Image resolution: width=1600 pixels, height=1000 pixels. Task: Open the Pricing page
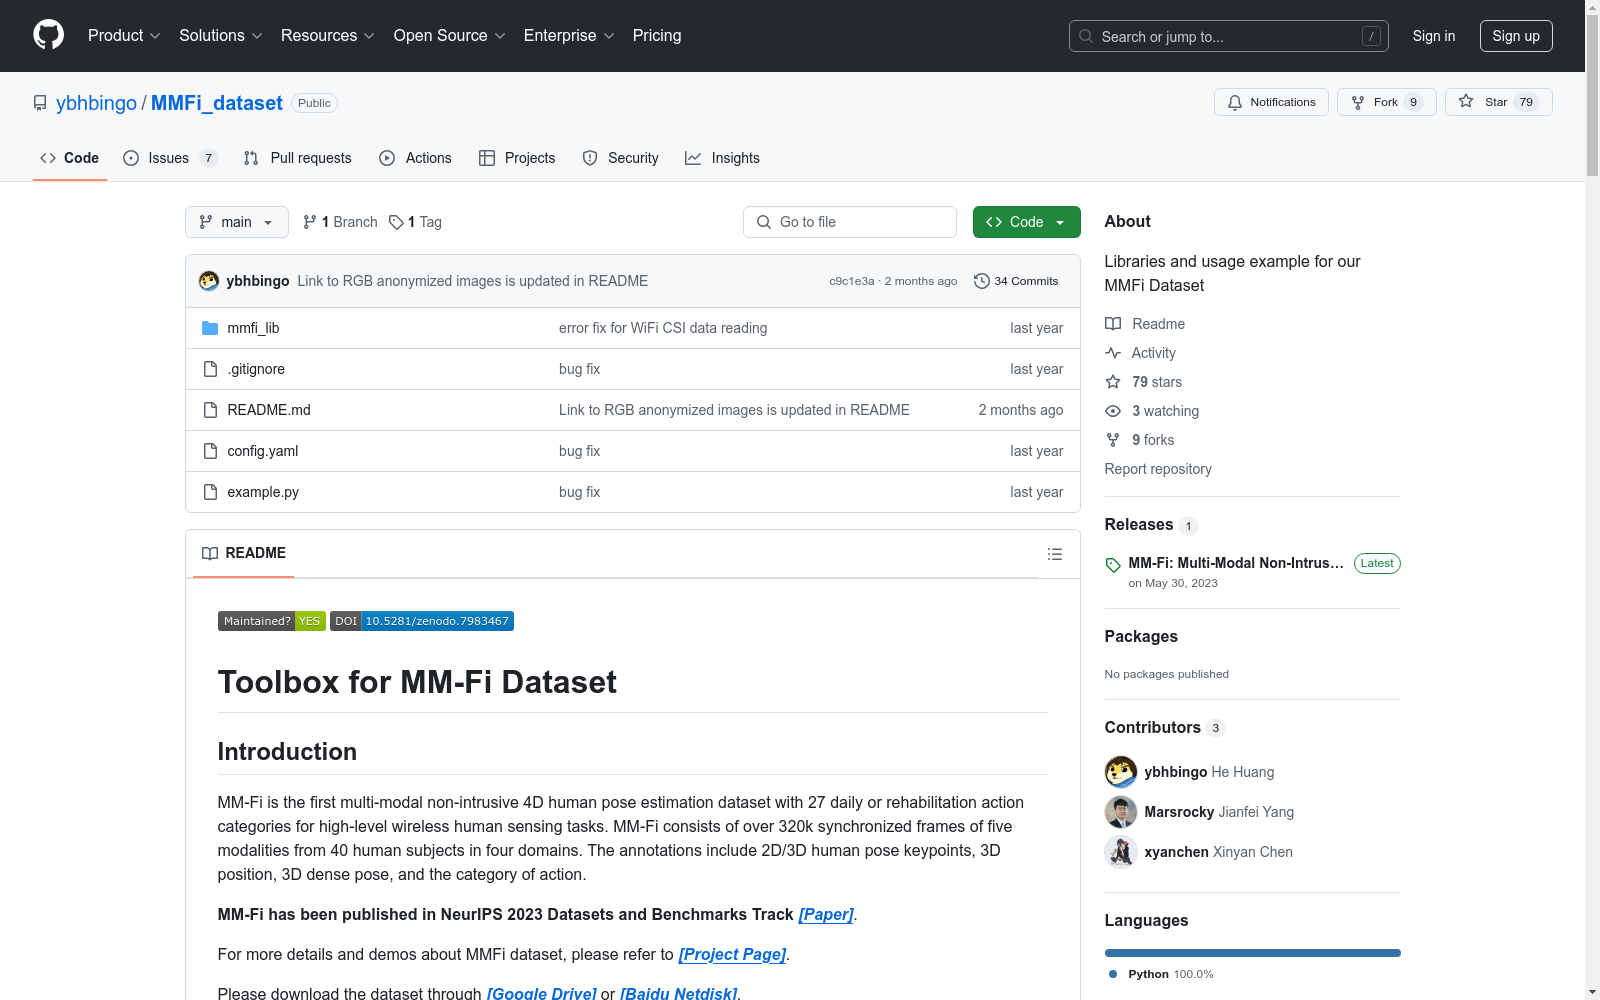coord(657,36)
